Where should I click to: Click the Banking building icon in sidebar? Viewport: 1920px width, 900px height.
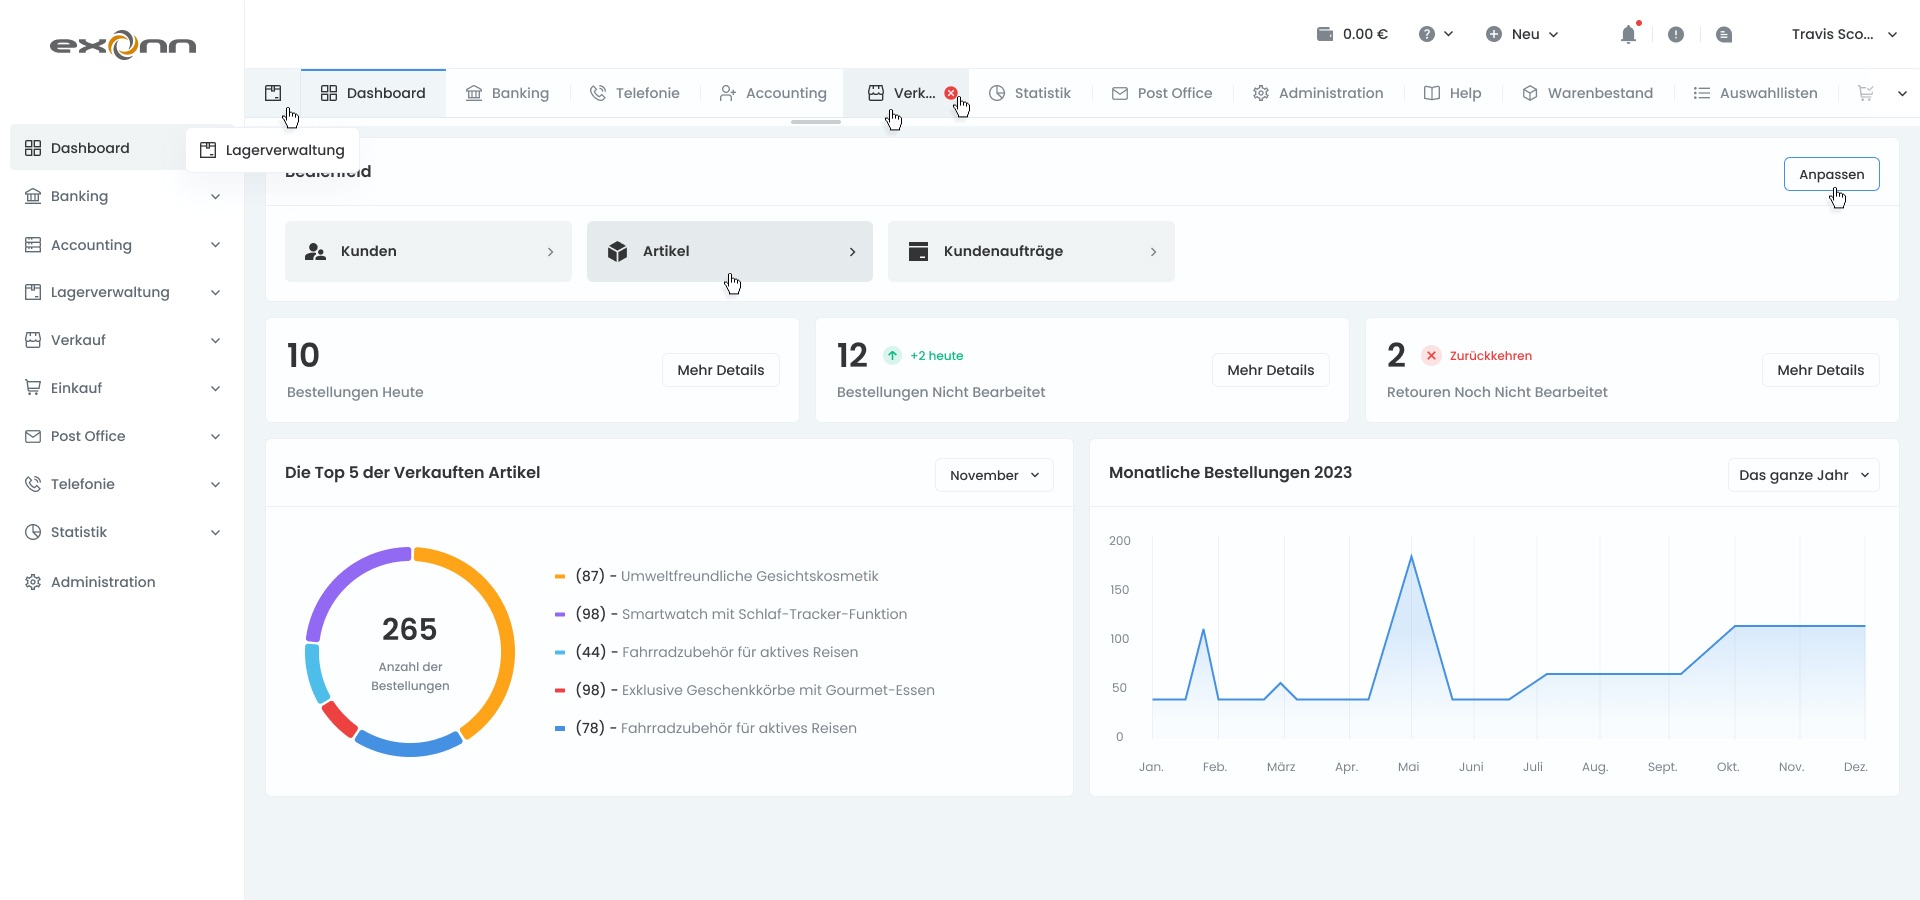pyautogui.click(x=33, y=196)
